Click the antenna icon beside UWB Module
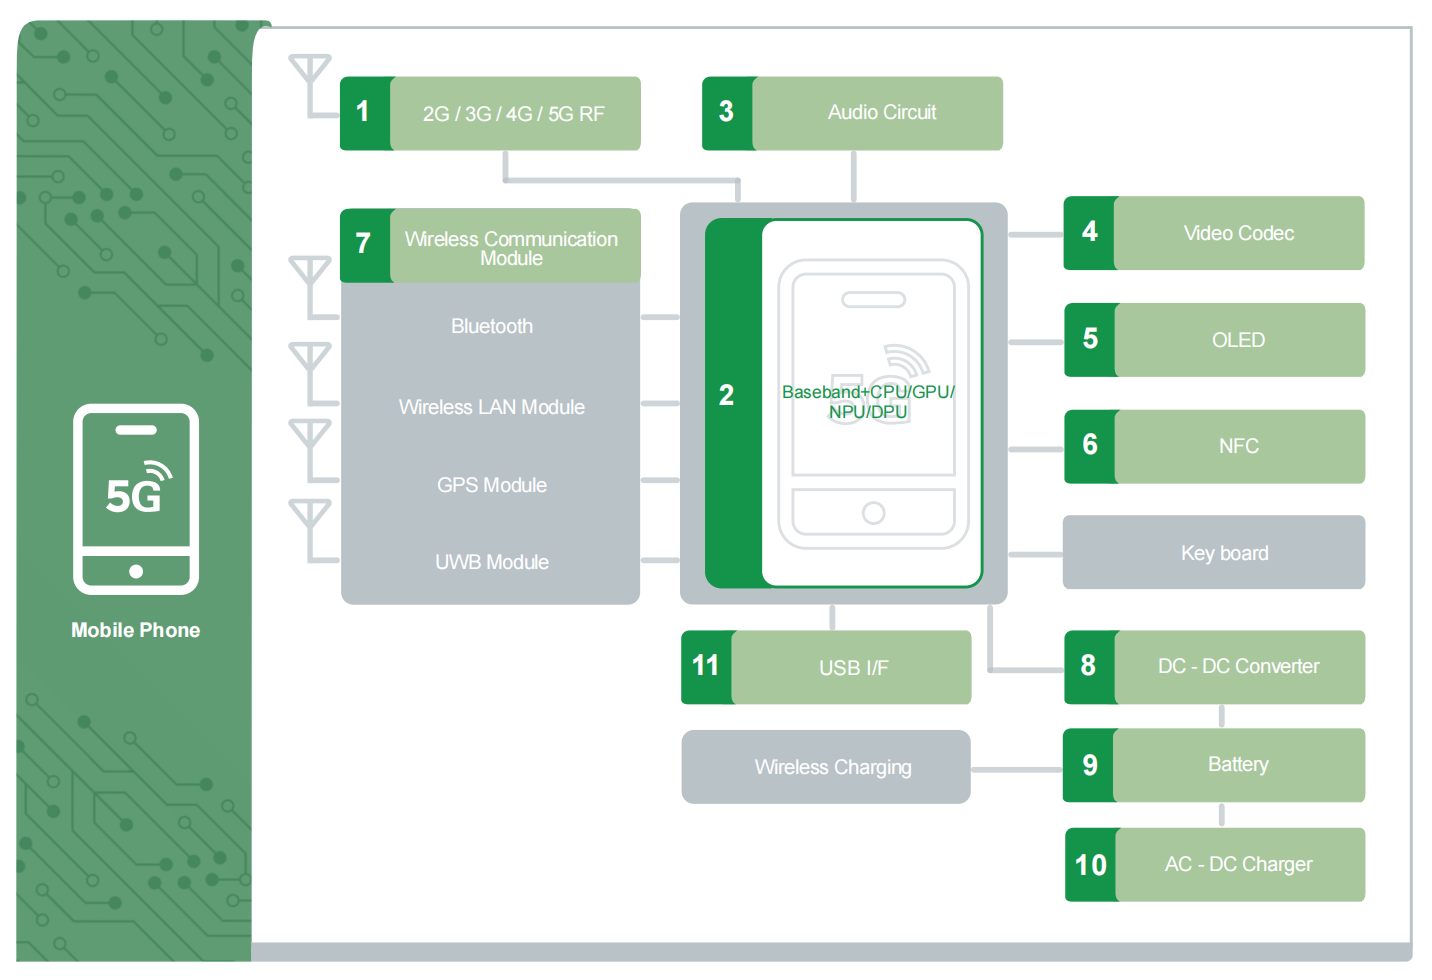Screen dimensions: 1432x980 [312, 531]
